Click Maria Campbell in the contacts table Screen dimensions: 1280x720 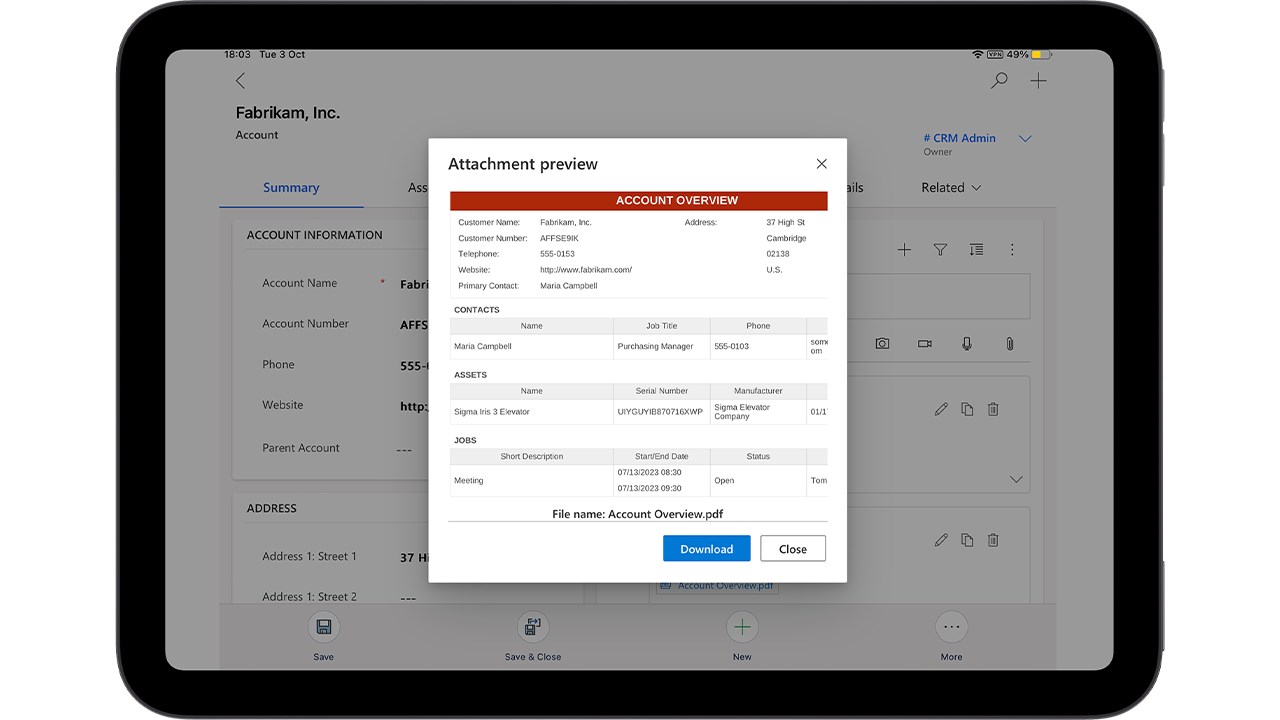pyautogui.click(x=483, y=347)
